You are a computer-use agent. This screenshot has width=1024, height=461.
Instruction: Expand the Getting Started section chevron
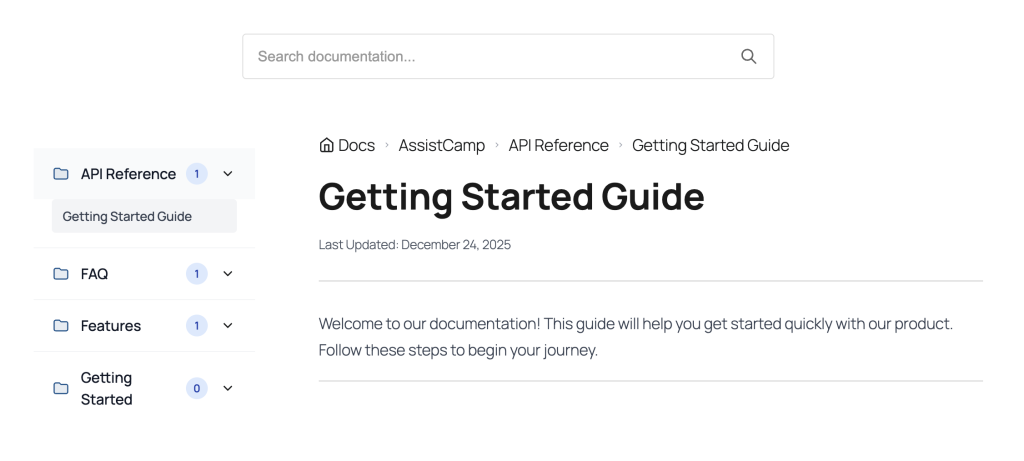tap(228, 389)
